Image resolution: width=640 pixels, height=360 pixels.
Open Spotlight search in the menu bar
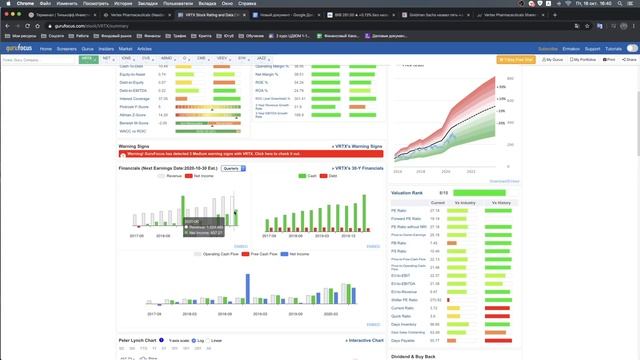click(x=620, y=3)
